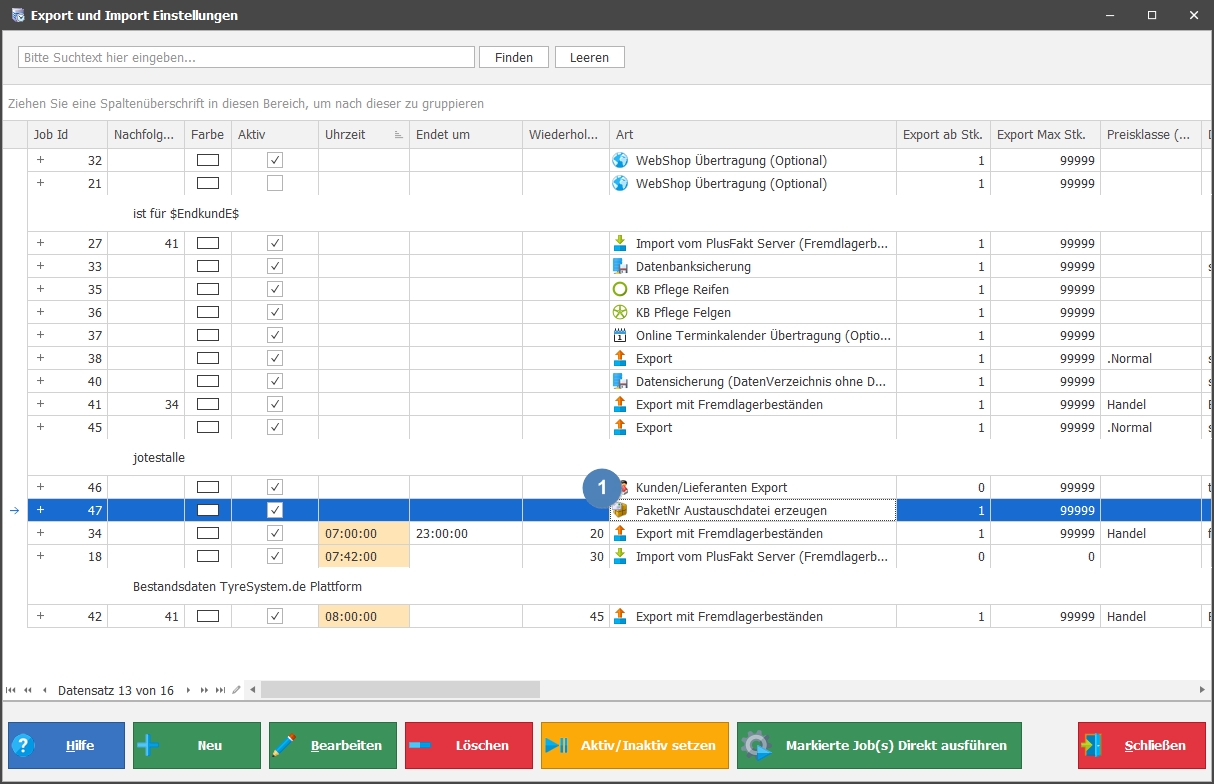This screenshot has width=1214, height=784.
Task: Click the export icon in Job 34 row
Action: 620,533
